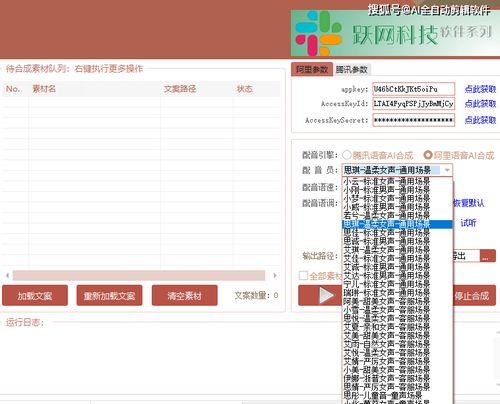This screenshot has width=500, height=404.
Task: Choose 艾婧-严厉女声 customer service voice
Action: point(397,361)
